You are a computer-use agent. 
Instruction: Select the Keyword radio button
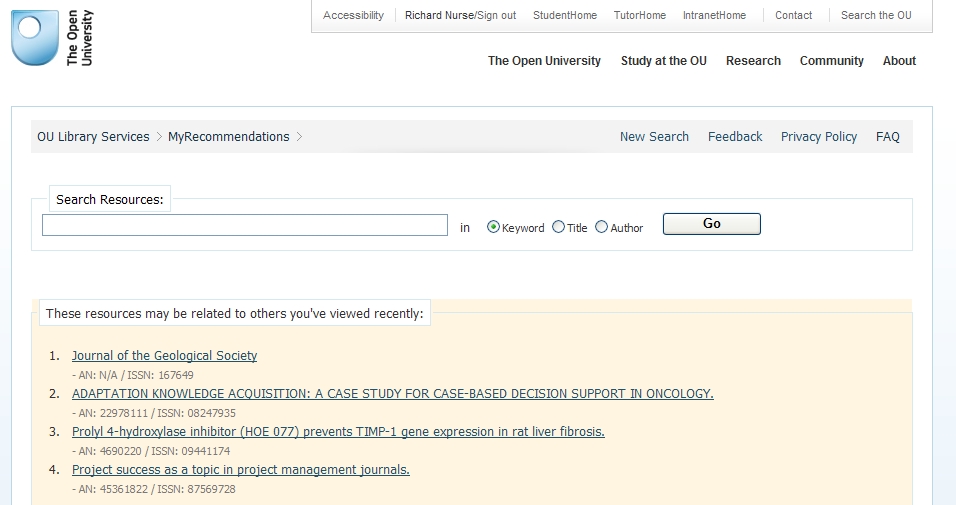[493, 227]
